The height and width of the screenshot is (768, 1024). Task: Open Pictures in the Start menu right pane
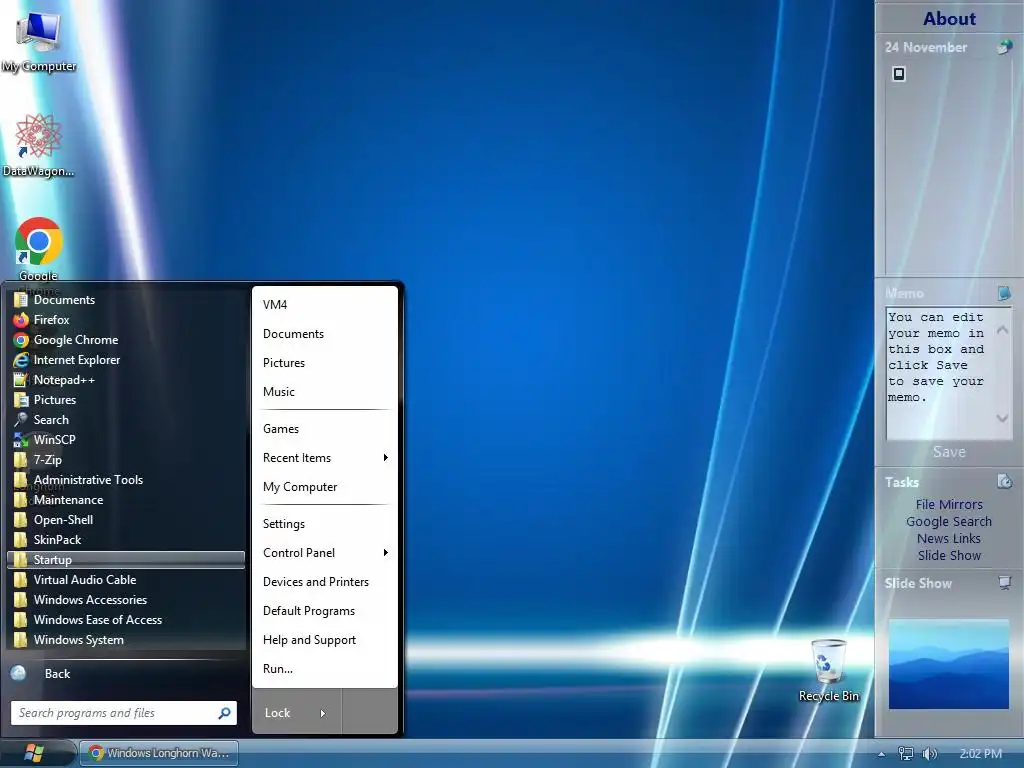pos(325,363)
